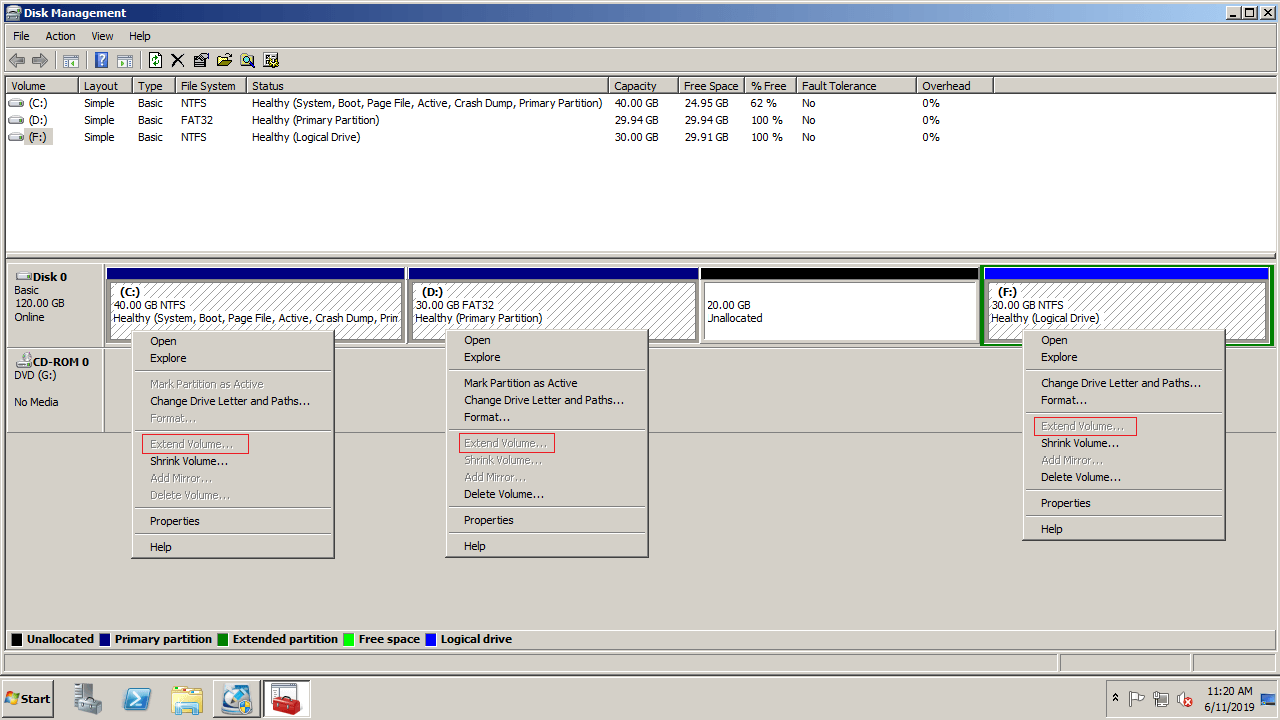Click the magnifying glass toolbar icon
Image resolution: width=1280 pixels, height=720 pixels.
coord(247,60)
